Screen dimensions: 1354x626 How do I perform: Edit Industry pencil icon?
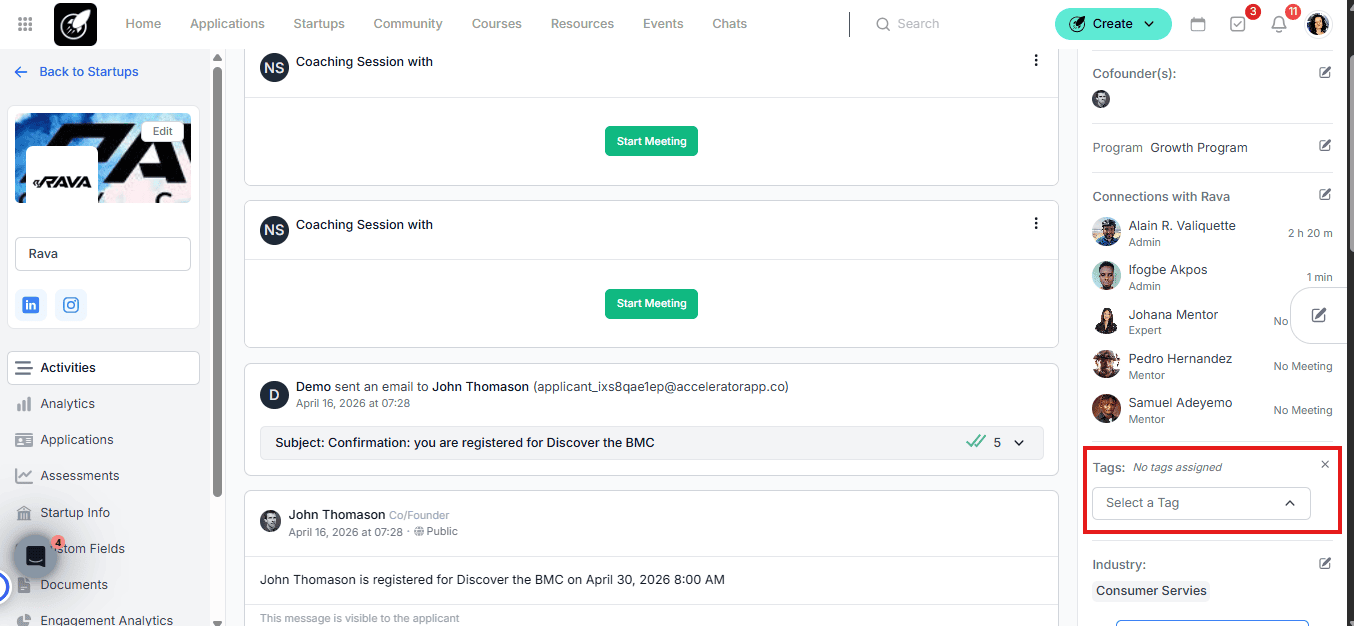(1325, 564)
